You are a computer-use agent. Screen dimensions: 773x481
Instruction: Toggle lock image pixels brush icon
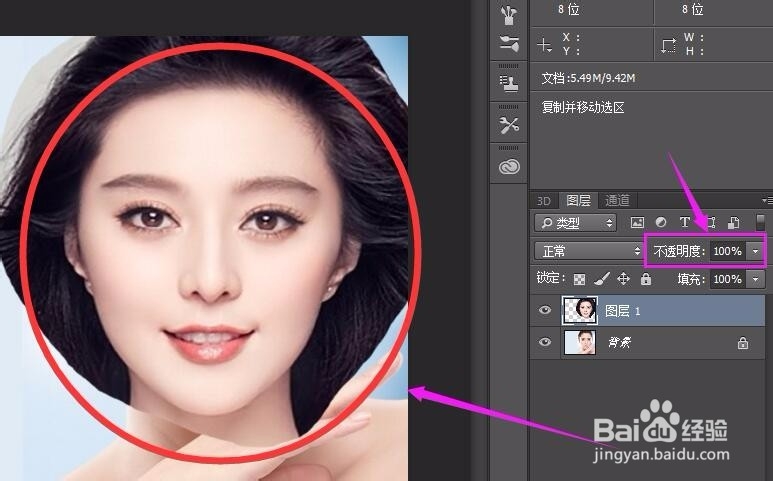coord(601,279)
